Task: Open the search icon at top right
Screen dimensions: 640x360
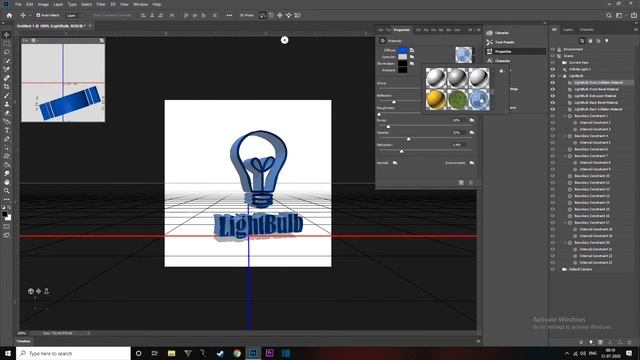Action: pos(609,15)
